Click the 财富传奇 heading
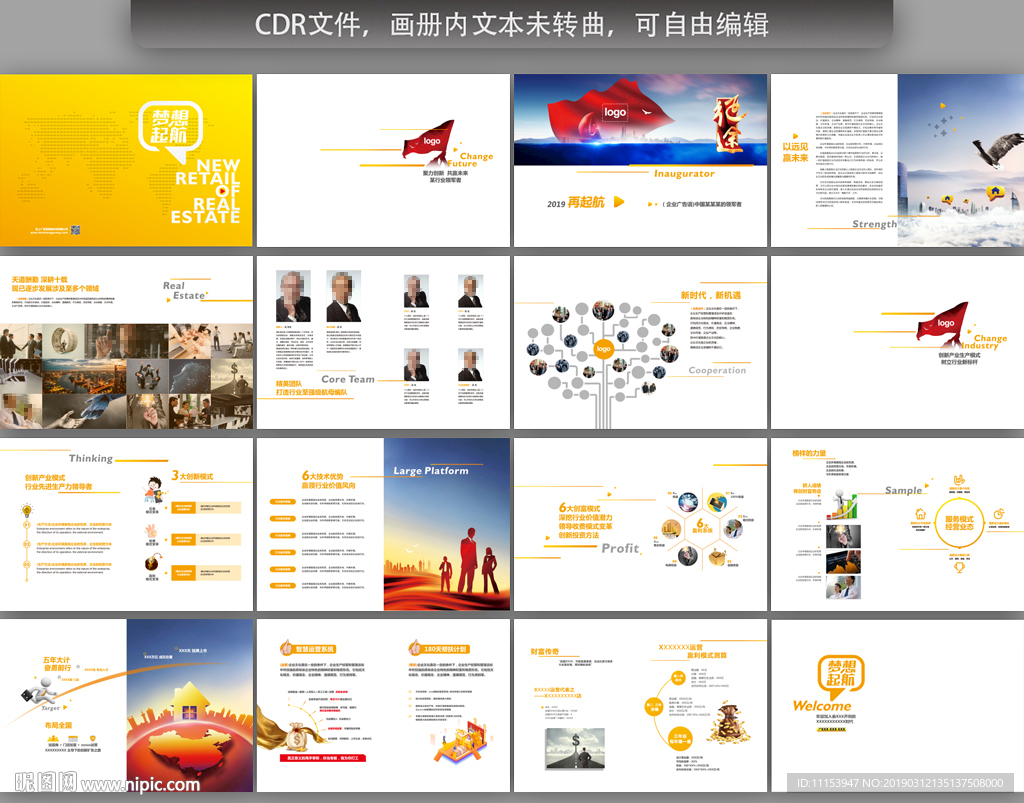Viewport: 1024px width, 803px height. 545,652
